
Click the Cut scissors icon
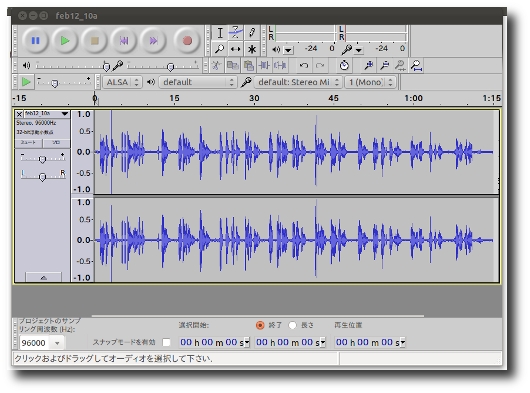click(x=216, y=65)
